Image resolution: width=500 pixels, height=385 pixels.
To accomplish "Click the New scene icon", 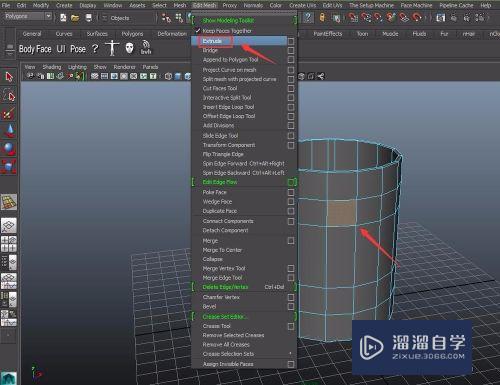I will tap(63, 18).
